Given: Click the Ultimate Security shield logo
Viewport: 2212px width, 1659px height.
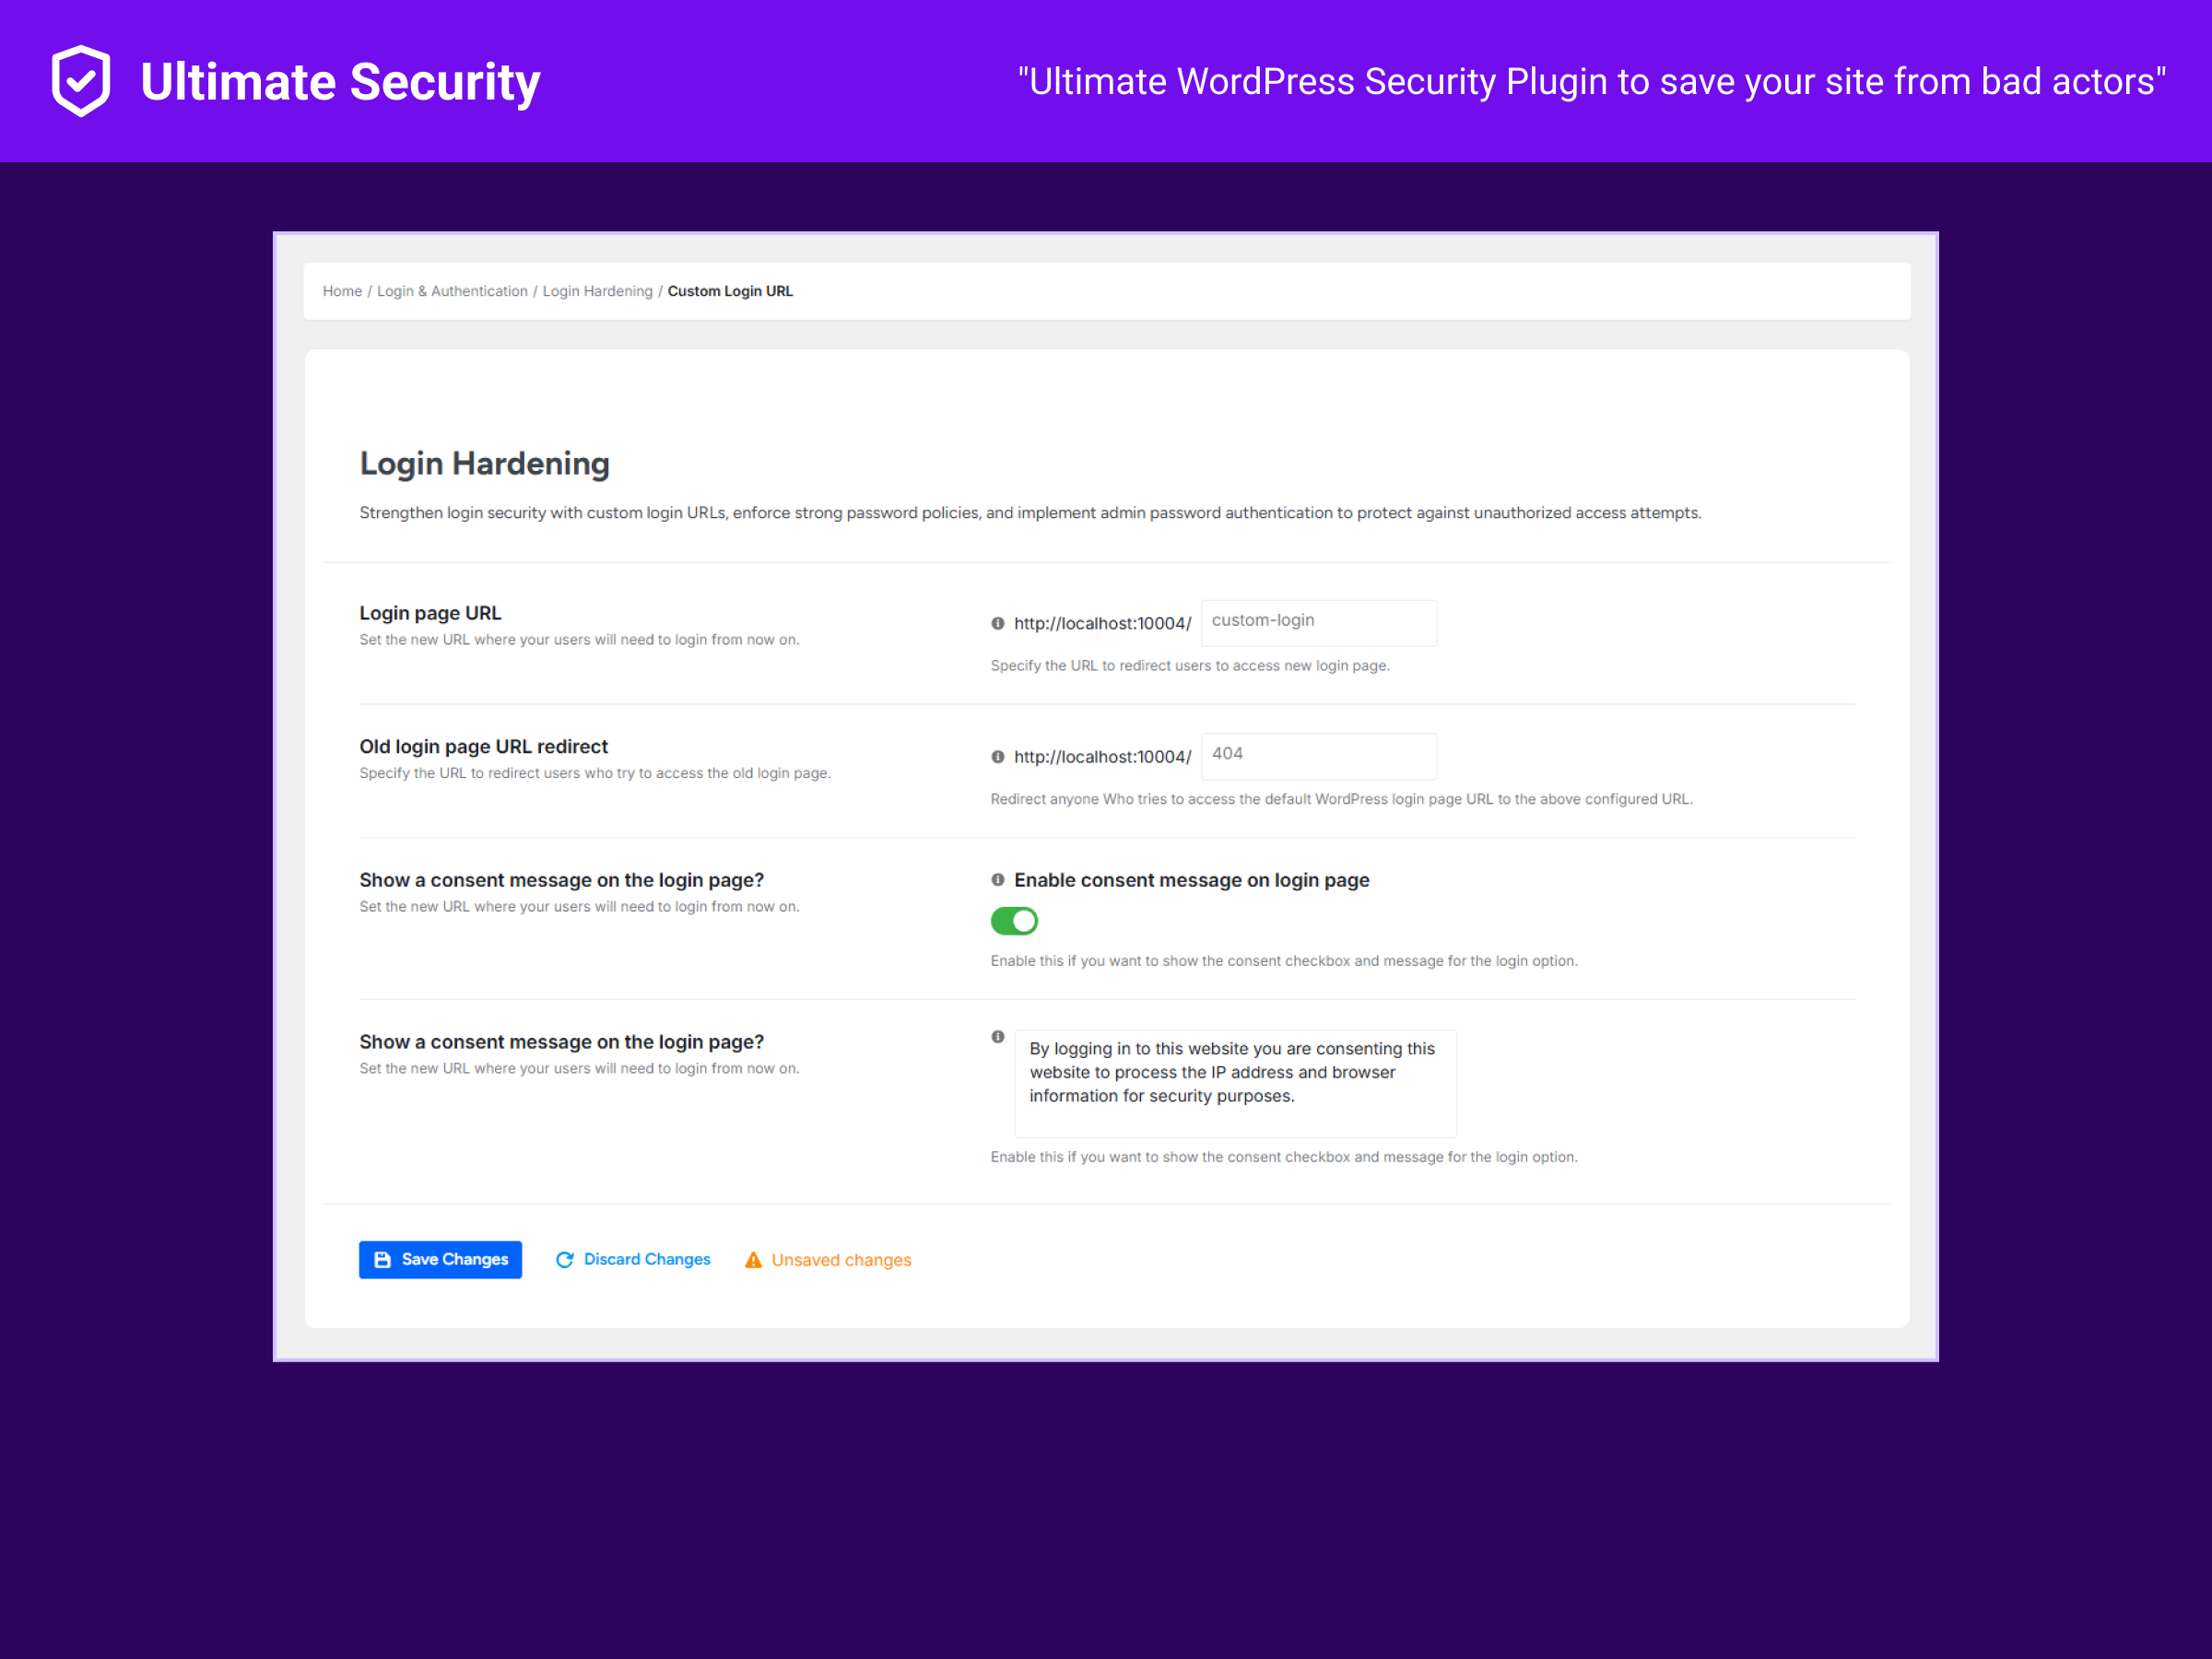Looking at the screenshot, I should (x=81, y=81).
